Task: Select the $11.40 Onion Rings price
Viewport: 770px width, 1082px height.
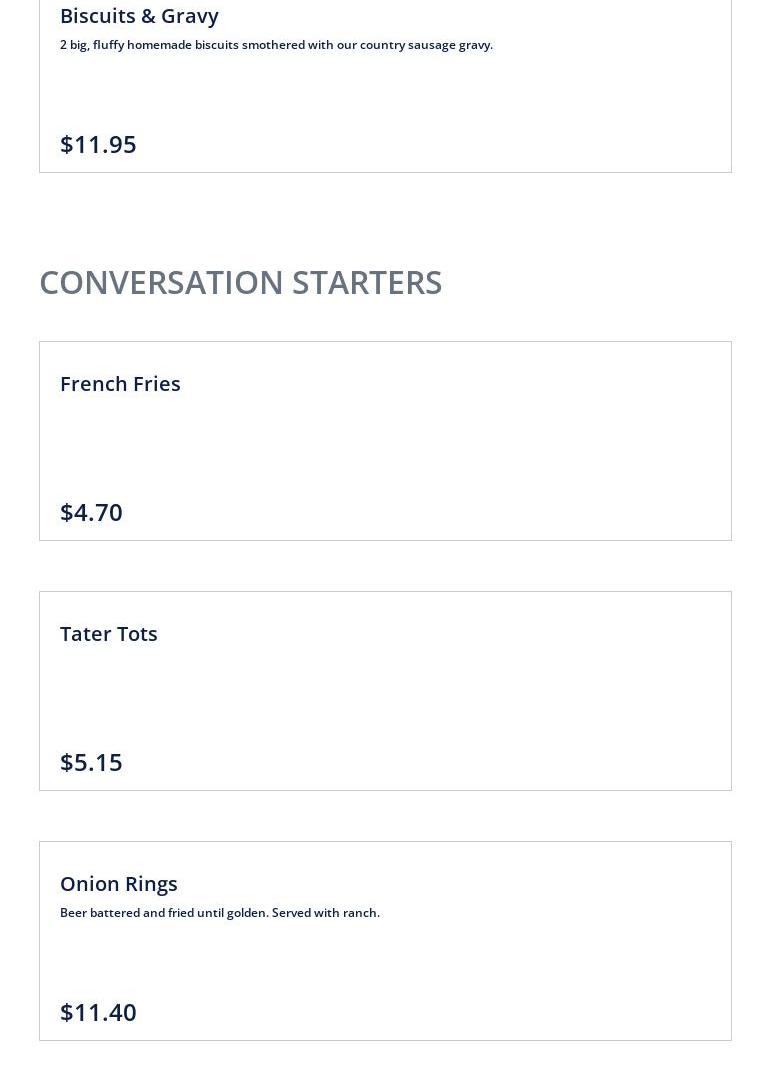Action: (98, 1012)
